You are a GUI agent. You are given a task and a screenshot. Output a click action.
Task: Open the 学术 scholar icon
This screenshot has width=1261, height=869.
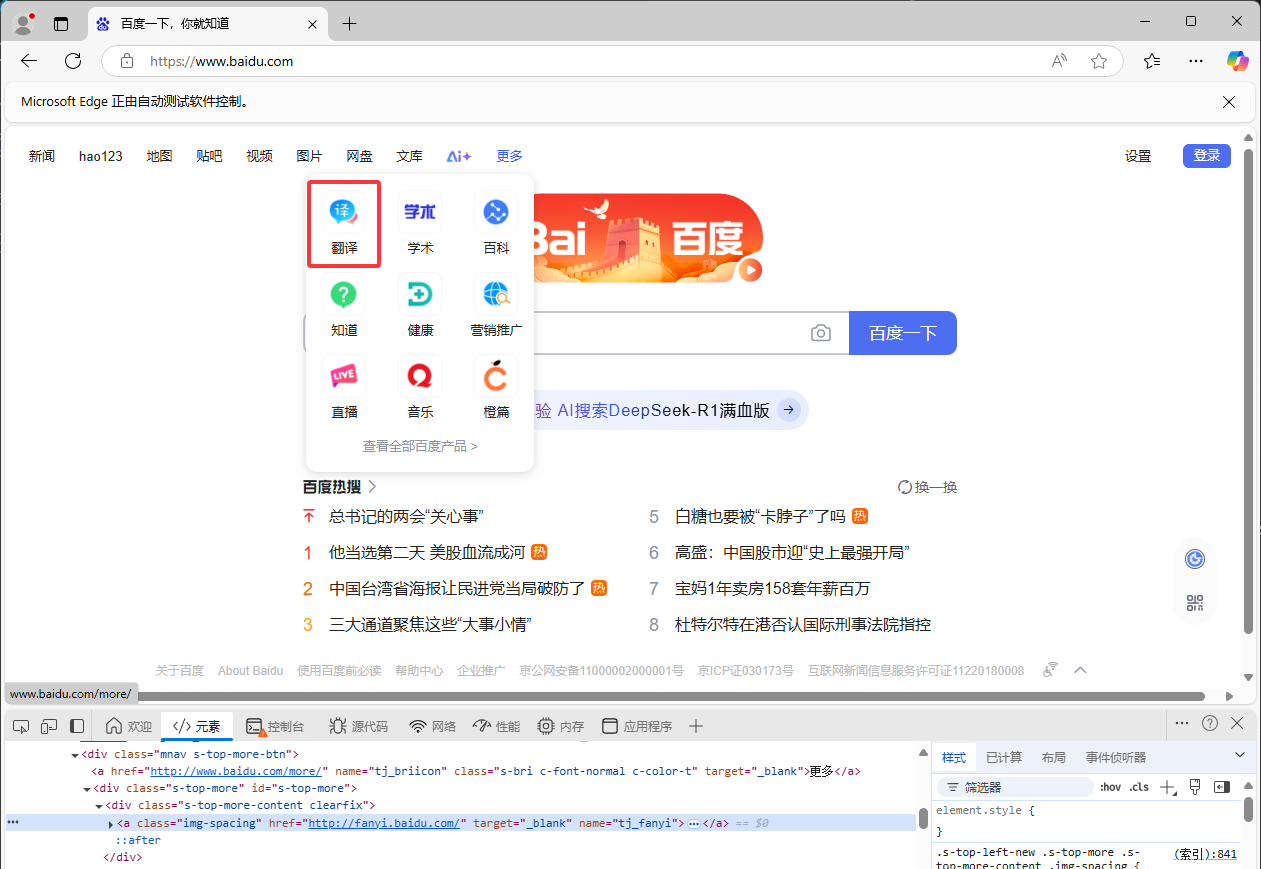[420, 212]
